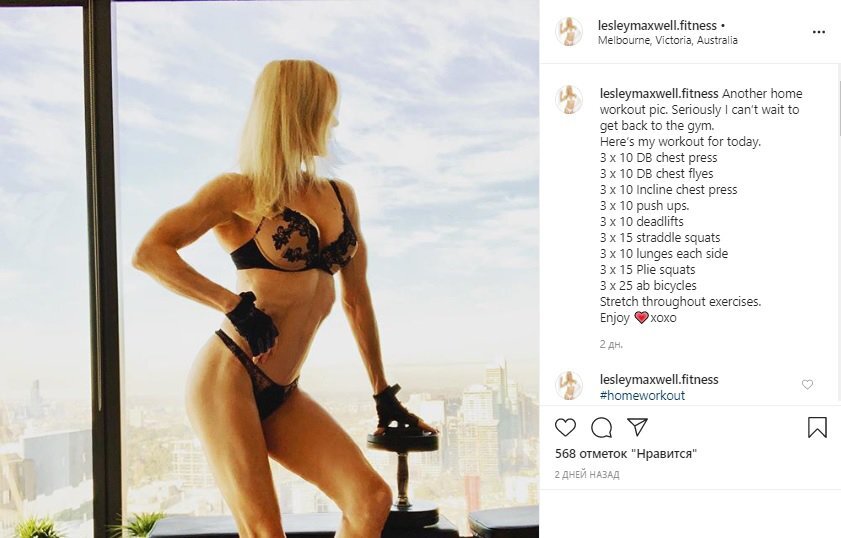This screenshot has height=538, width=841.
Task: Click the '2 ДНЕЙ НАЗАД' post timestamp
Action: 587,475
